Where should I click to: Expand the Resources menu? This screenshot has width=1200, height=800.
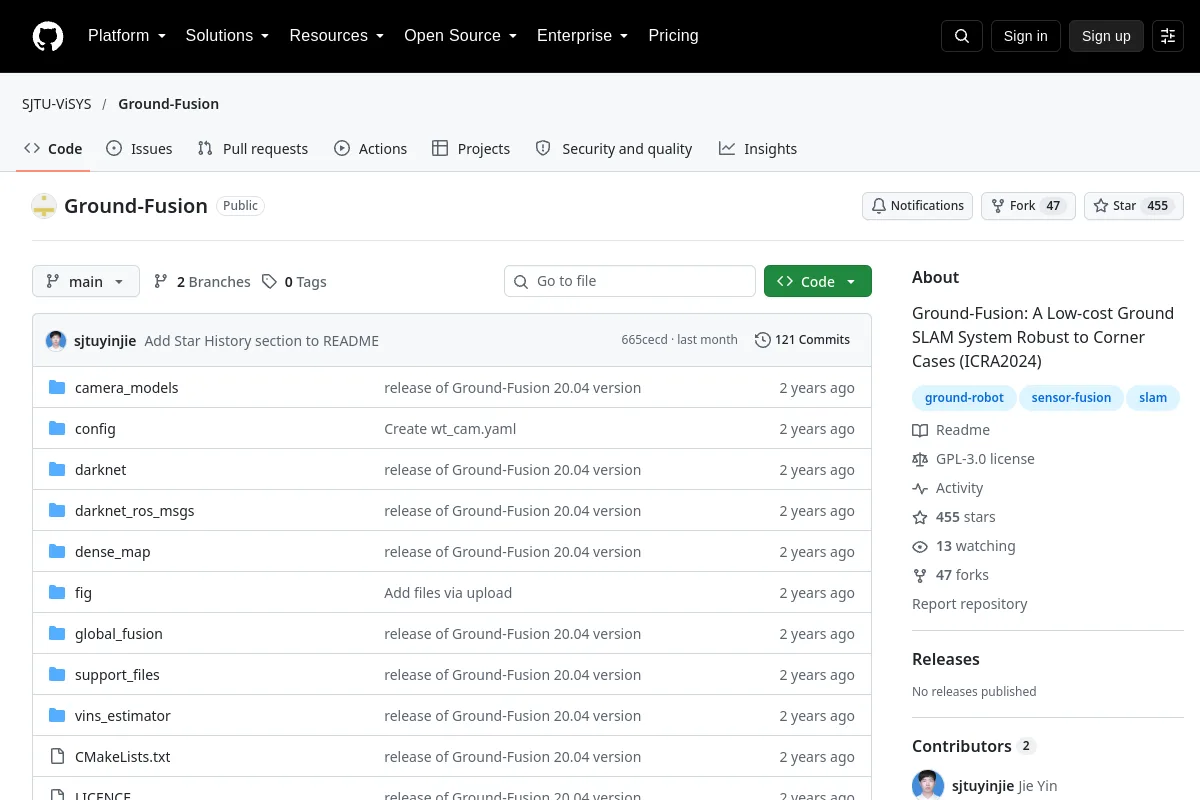(337, 36)
